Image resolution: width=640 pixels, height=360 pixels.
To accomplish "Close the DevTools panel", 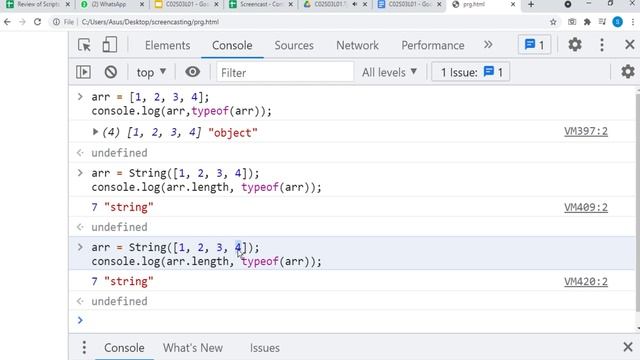I will [x=629, y=44].
